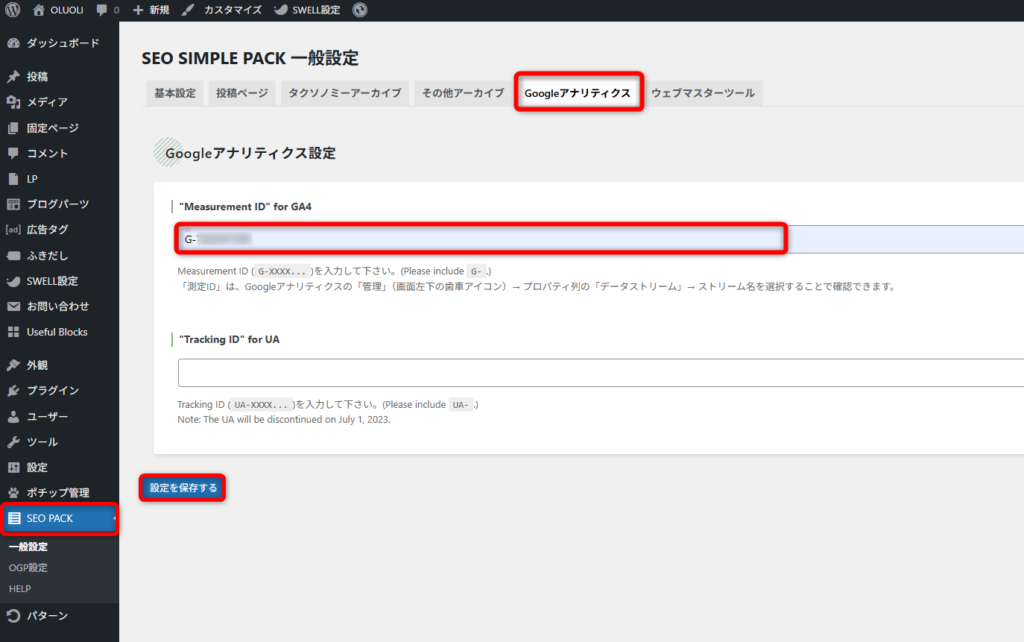
Task: Click the OLUOLI site name link
Action: click(67, 10)
